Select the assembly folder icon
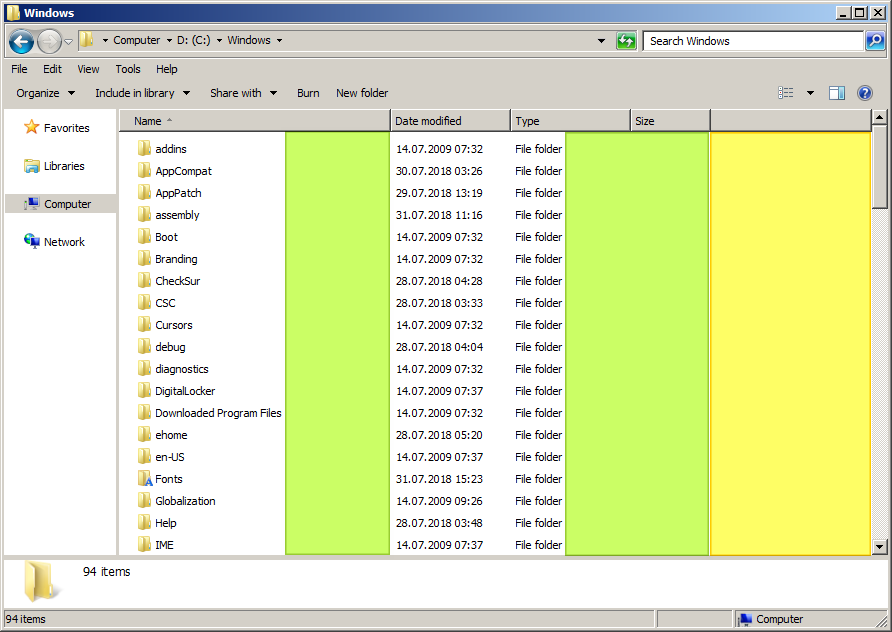Screen dimensions: 892x632 coord(144,214)
